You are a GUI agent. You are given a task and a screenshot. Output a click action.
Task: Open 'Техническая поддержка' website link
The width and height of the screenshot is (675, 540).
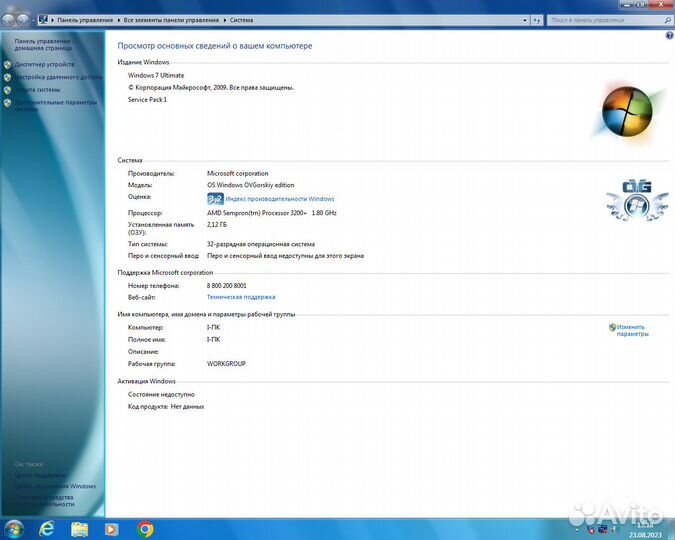click(x=241, y=297)
